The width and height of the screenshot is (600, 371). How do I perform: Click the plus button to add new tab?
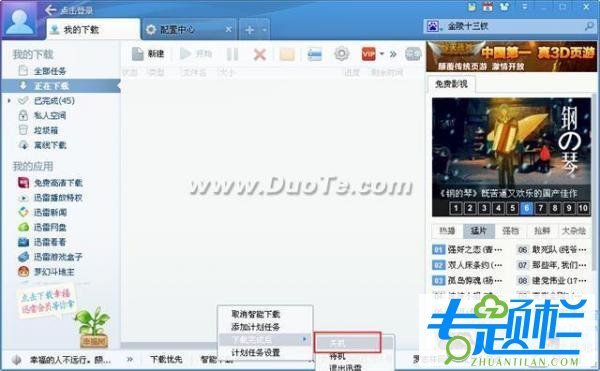pyautogui.click(x=249, y=30)
